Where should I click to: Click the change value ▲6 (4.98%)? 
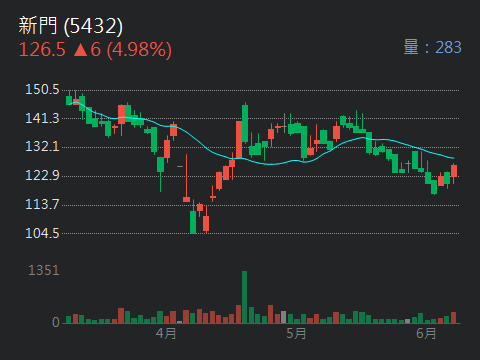(x=122, y=50)
